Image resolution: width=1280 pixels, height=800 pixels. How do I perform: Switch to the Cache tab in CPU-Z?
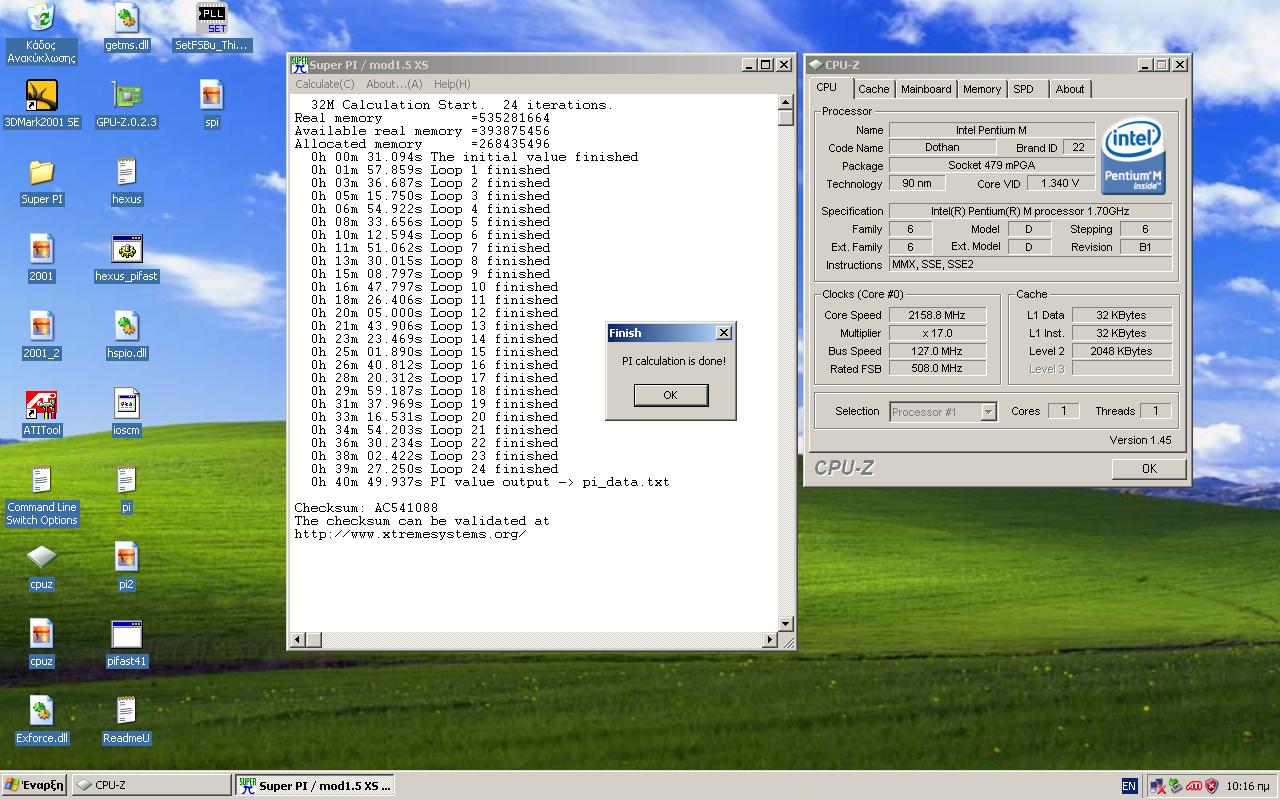tap(873, 89)
